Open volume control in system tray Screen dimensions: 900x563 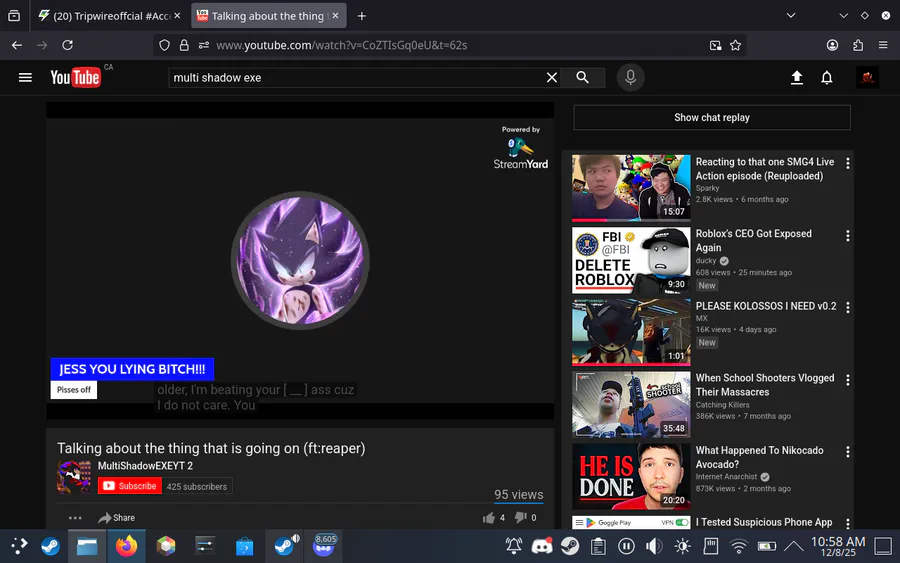tap(654, 546)
